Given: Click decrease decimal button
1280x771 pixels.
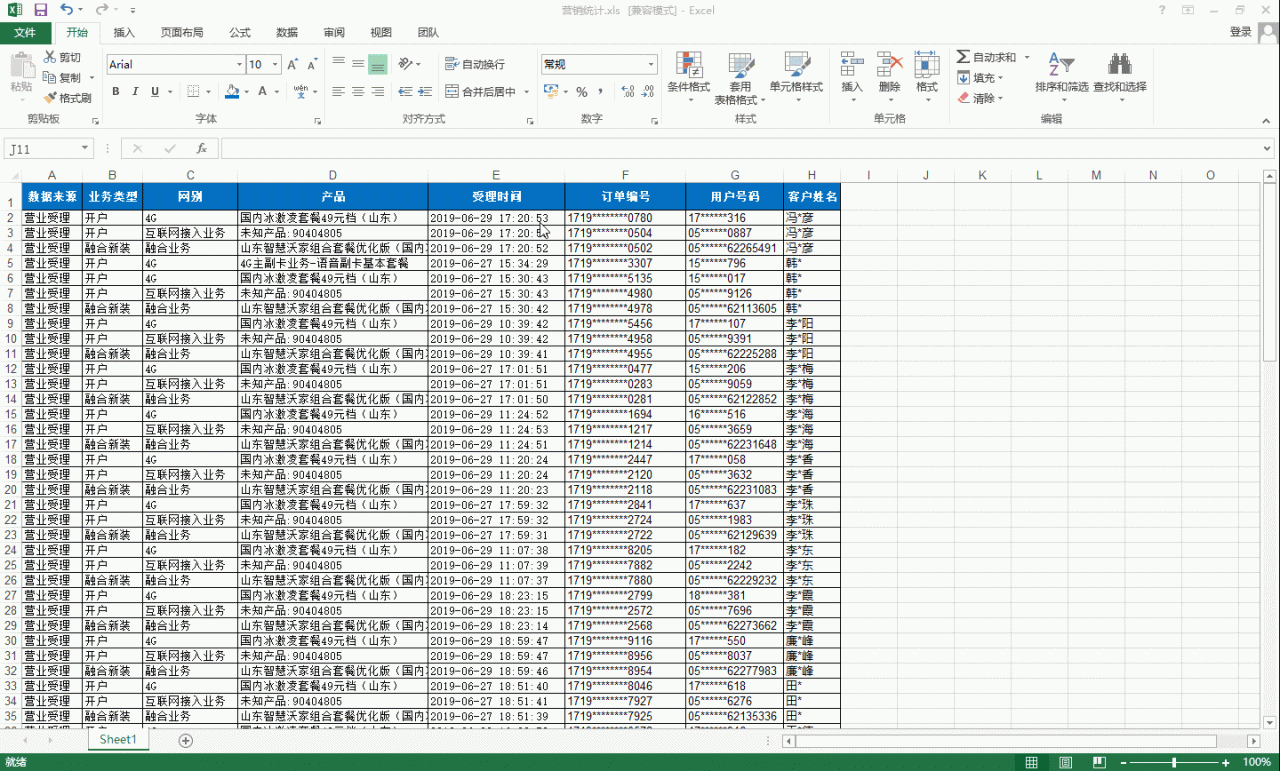Looking at the screenshot, I should (x=649, y=92).
